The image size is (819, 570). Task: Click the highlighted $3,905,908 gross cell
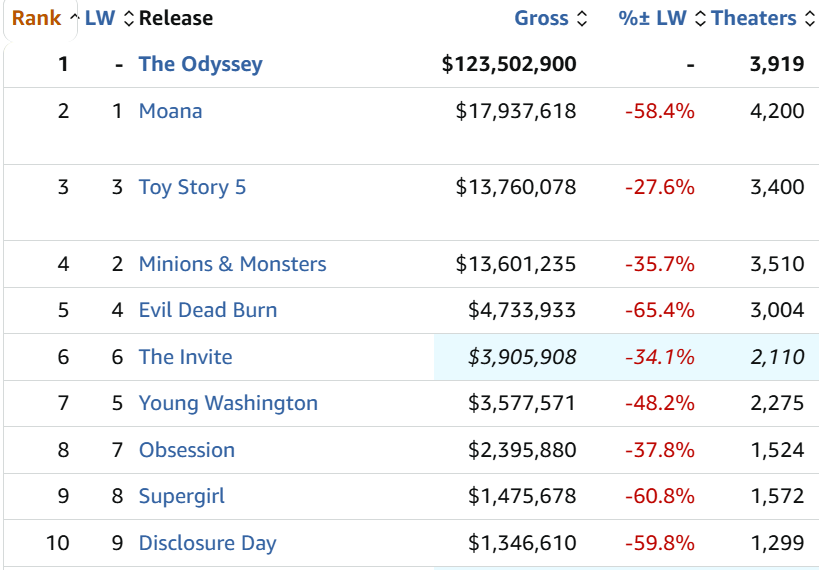[x=506, y=357]
